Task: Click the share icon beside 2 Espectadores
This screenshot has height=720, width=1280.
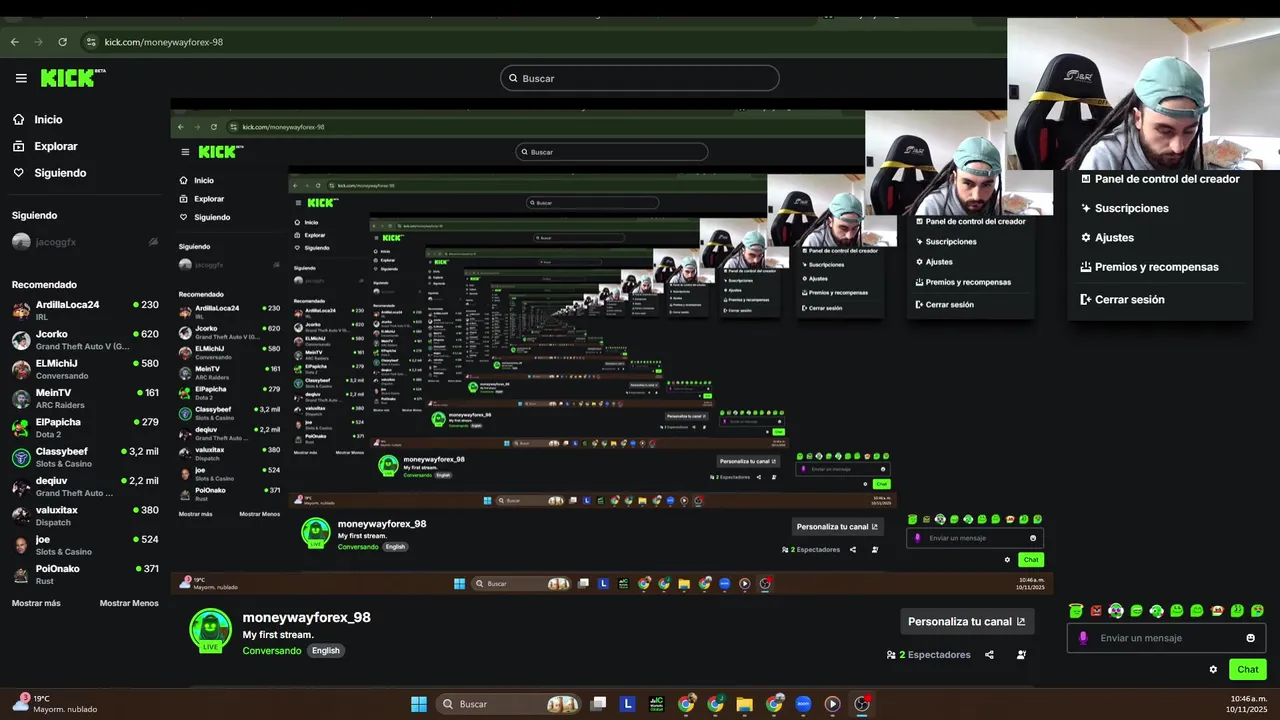Action: [989, 655]
